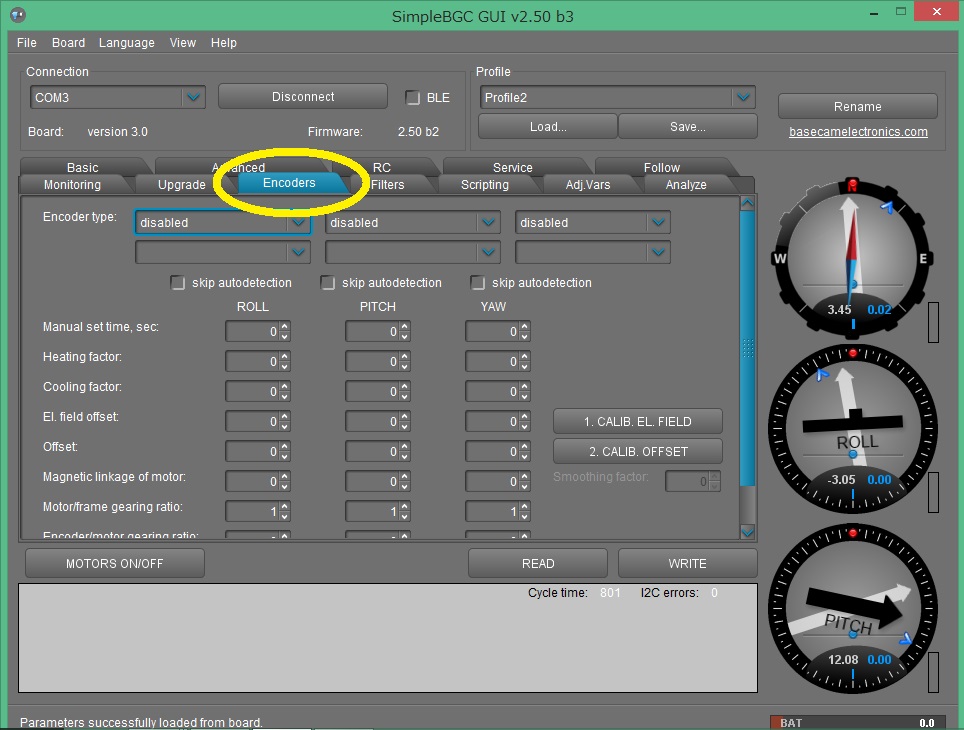
Task: Switch to the Scripting tab
Action: click(x=485, y=184)
